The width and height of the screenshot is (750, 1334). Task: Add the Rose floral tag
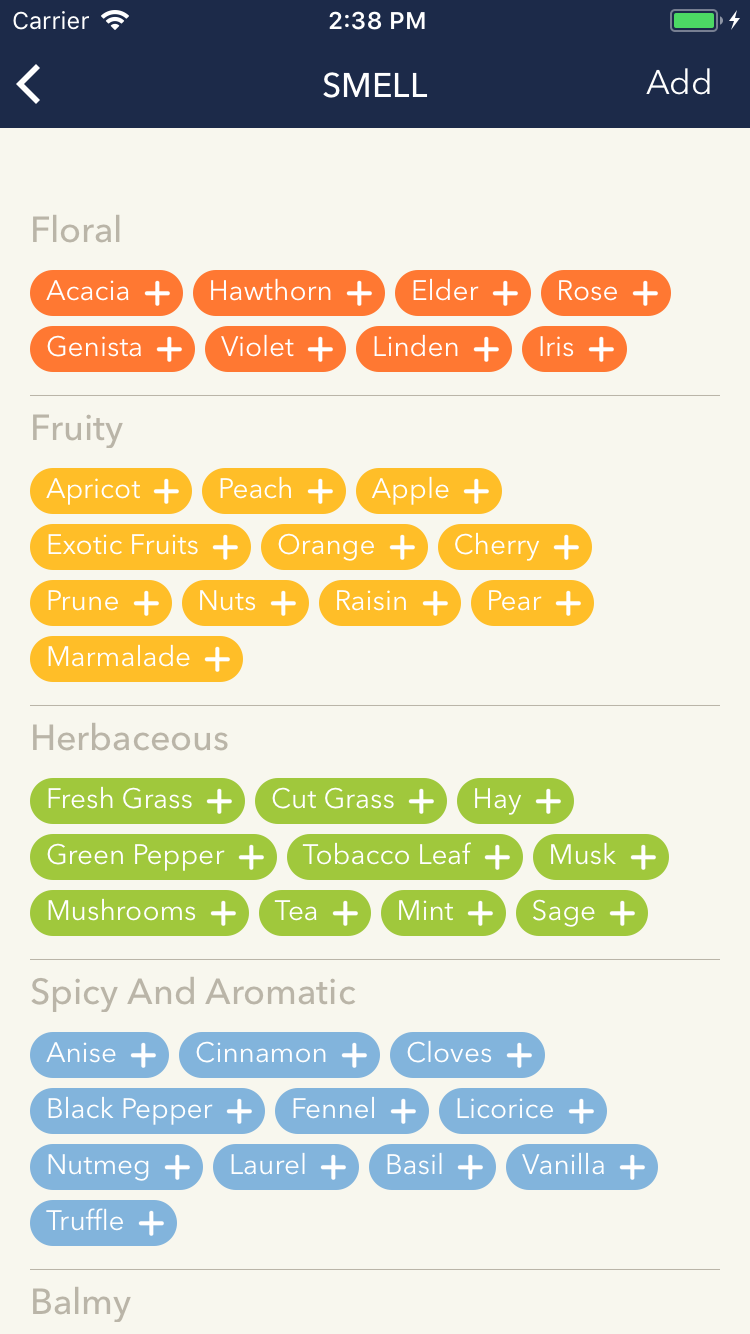[606, 293]
